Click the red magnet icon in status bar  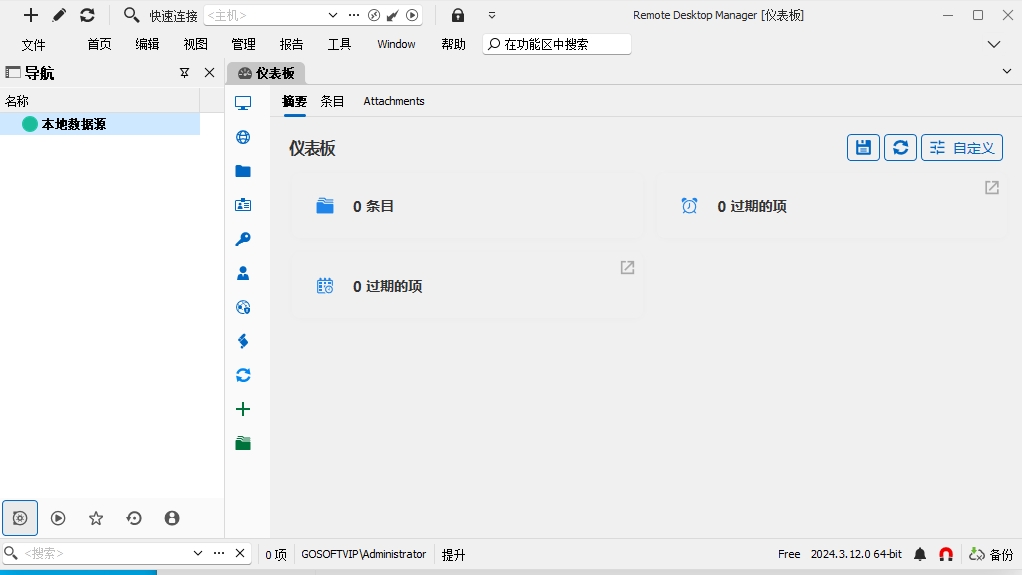point(946,554)
